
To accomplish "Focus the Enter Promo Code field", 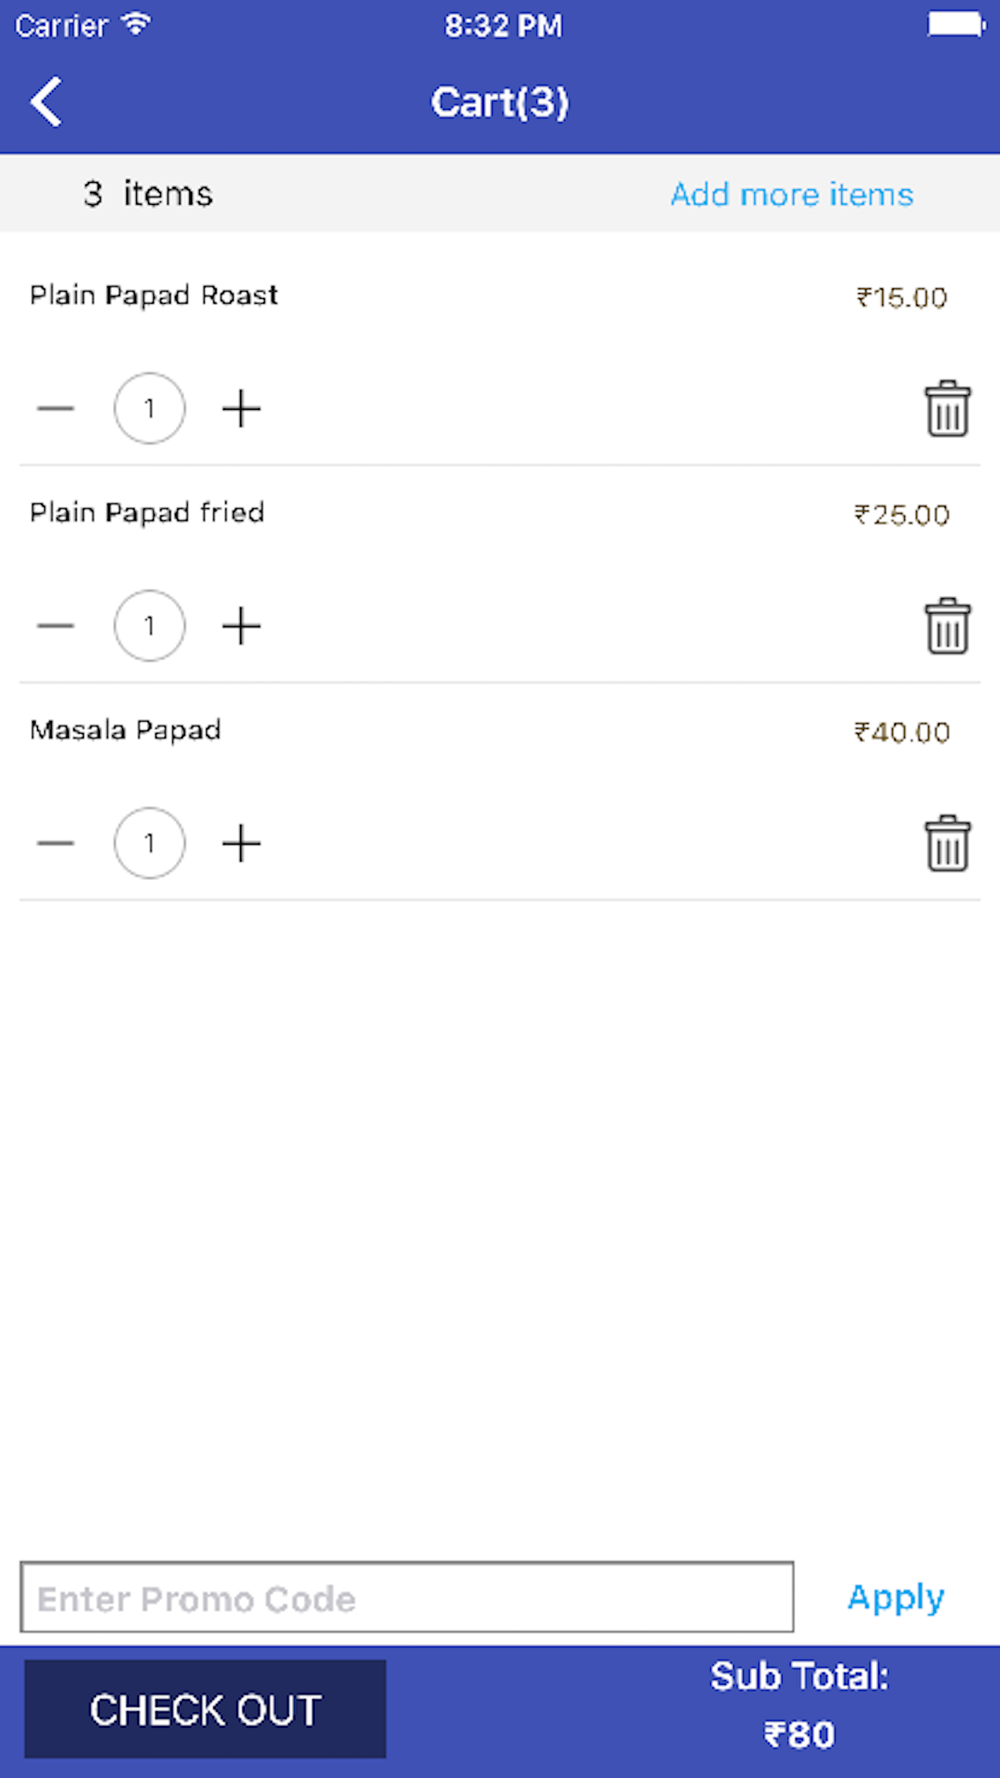I will (x=407, y=1597).
